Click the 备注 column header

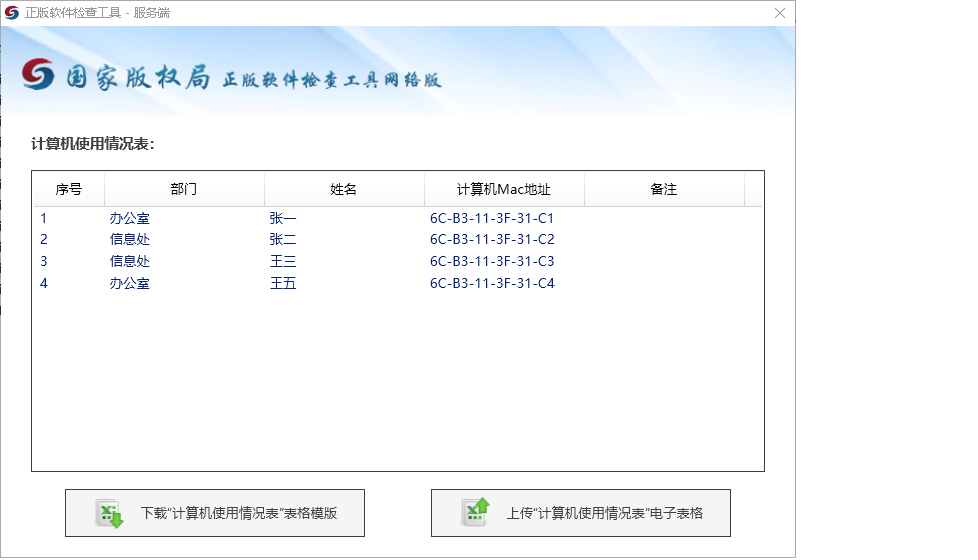(x=664, y=189)
